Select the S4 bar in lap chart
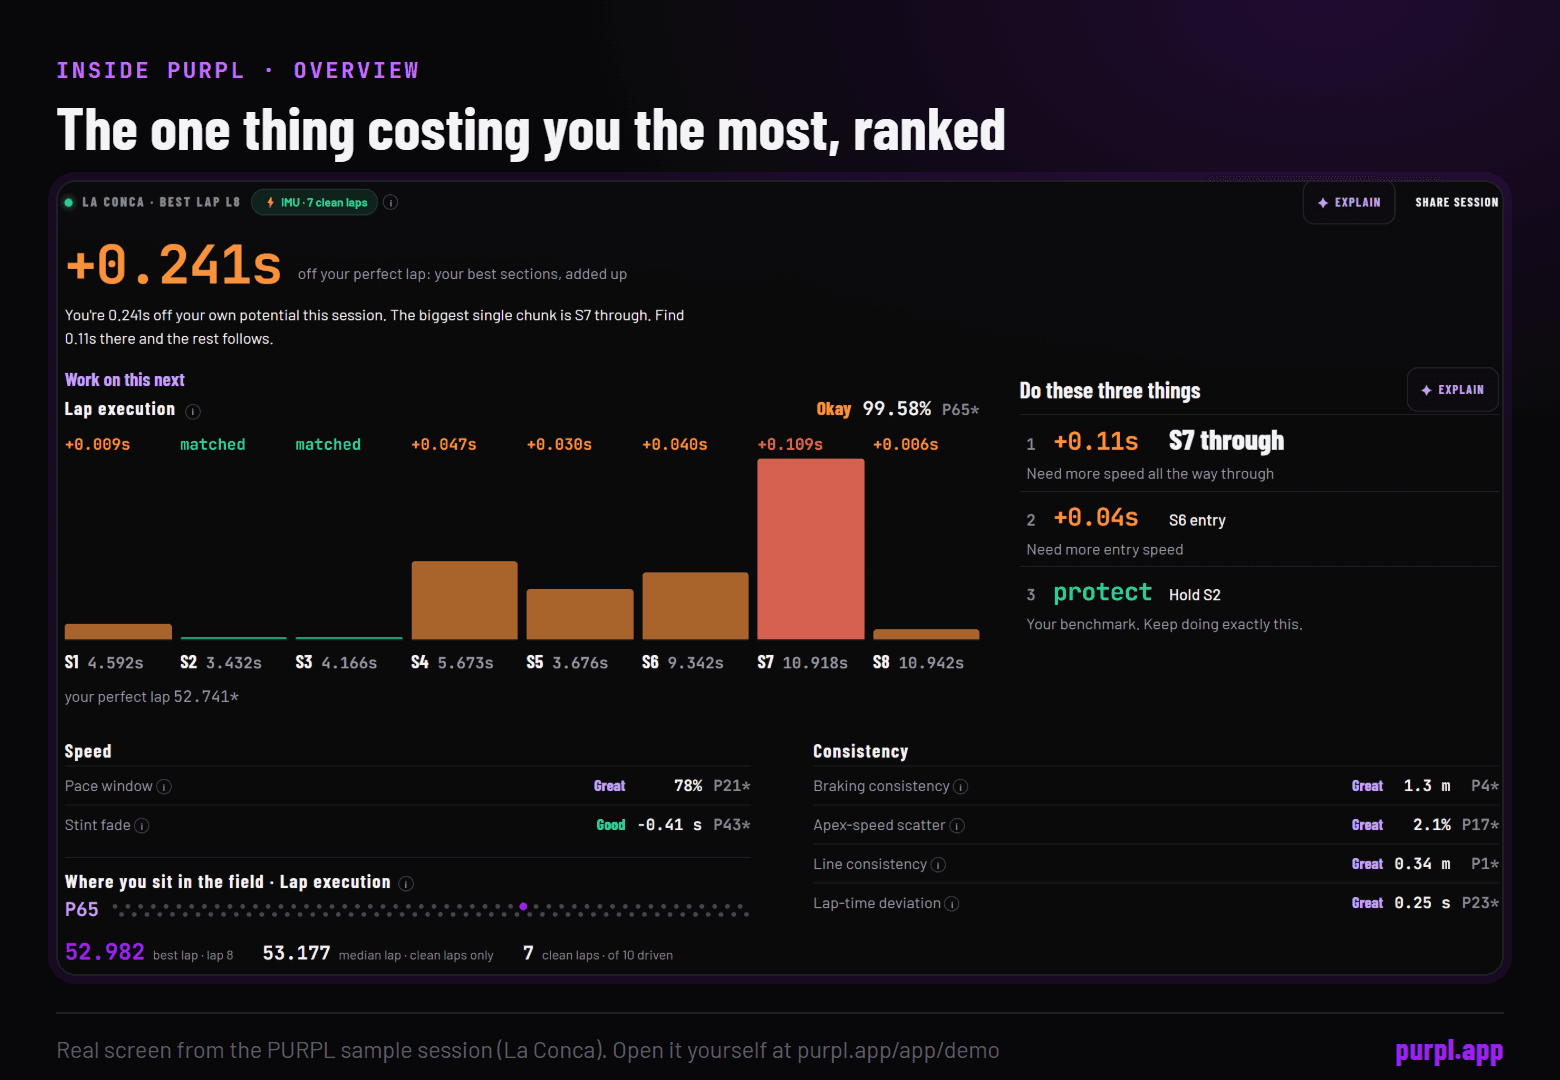 pyautogui.click(x=465, y=600)
